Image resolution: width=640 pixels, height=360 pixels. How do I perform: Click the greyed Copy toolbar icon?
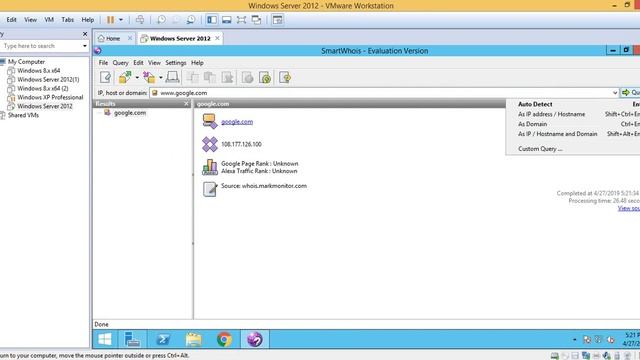click(210, 77)
